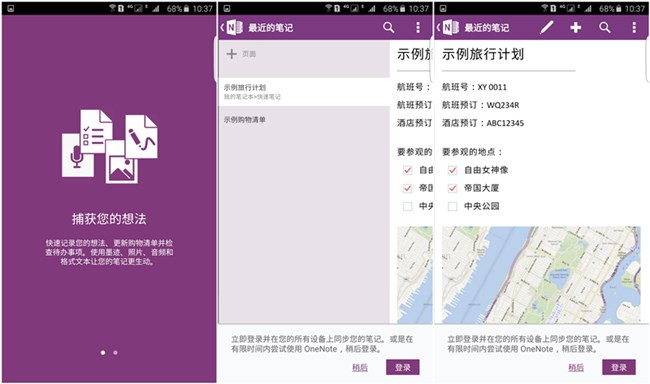Viewport: 650px width, 384px height.
Task: Tap the back chevron in the middle screen header
Action: (223, 28)
